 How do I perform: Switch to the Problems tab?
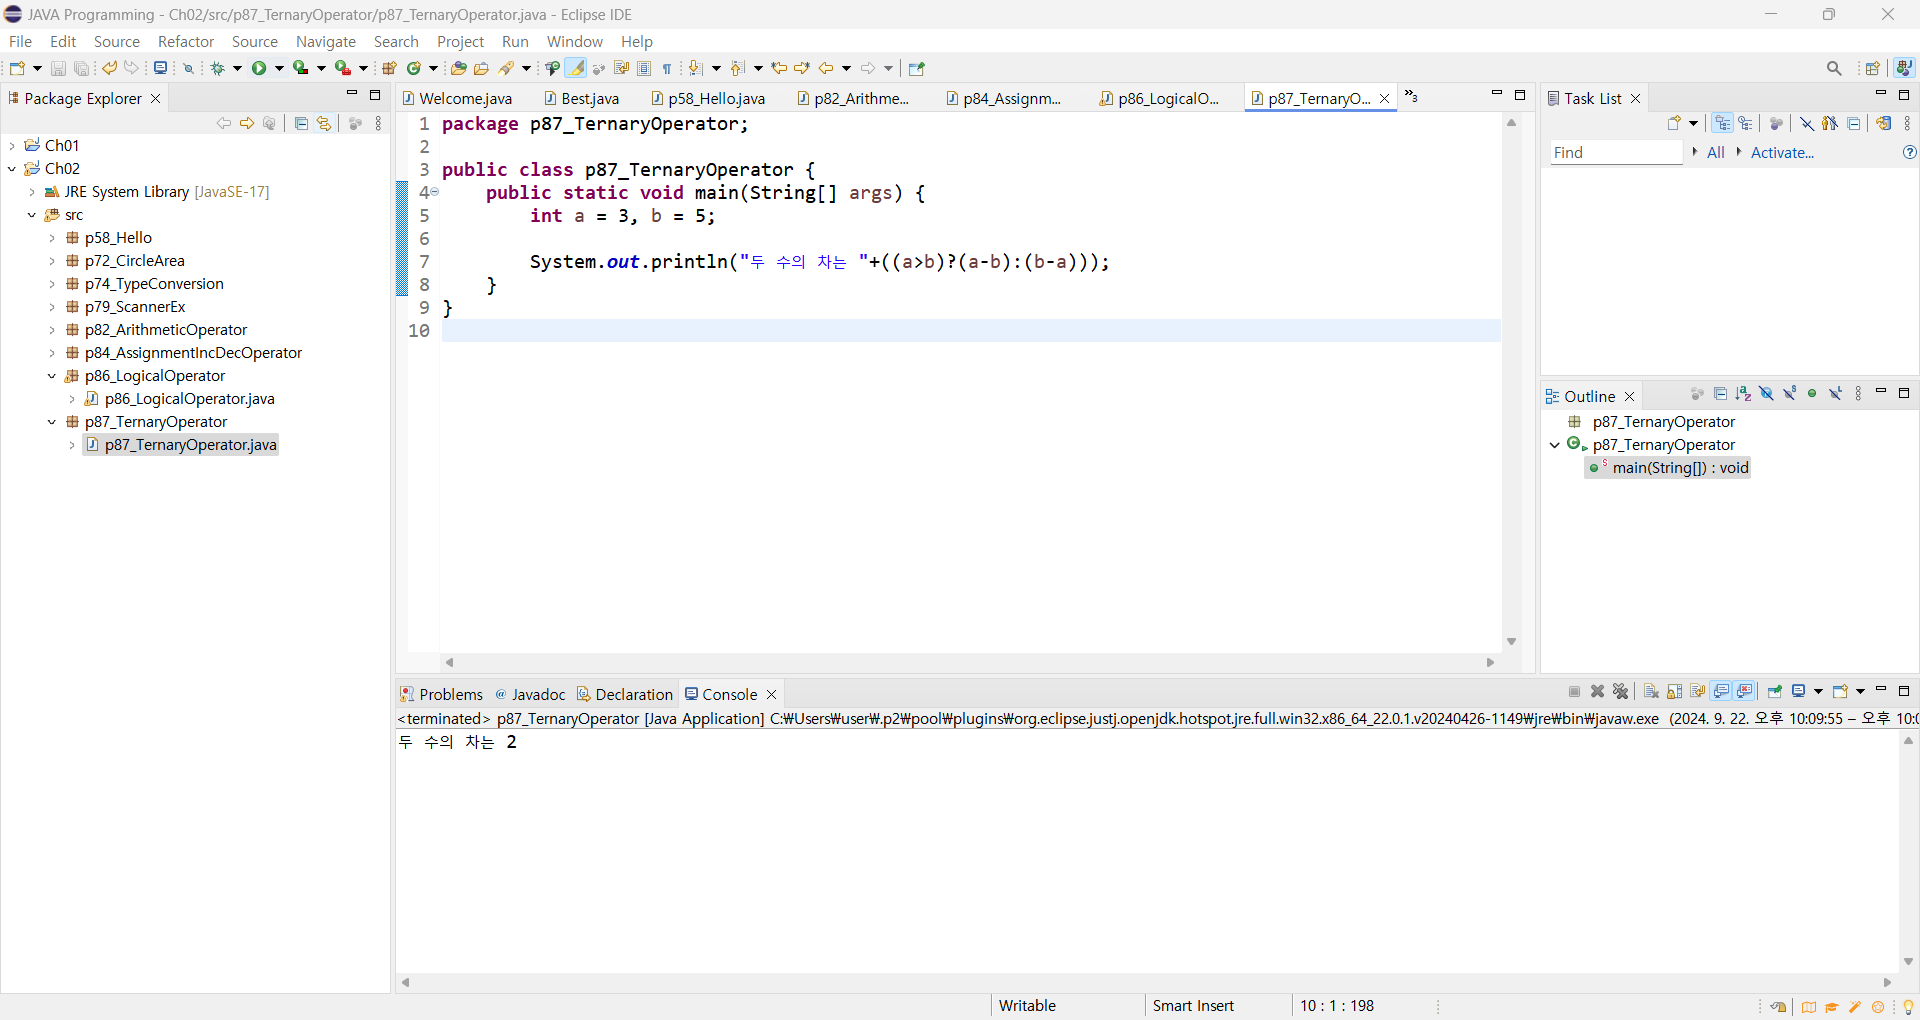[441, 694]
